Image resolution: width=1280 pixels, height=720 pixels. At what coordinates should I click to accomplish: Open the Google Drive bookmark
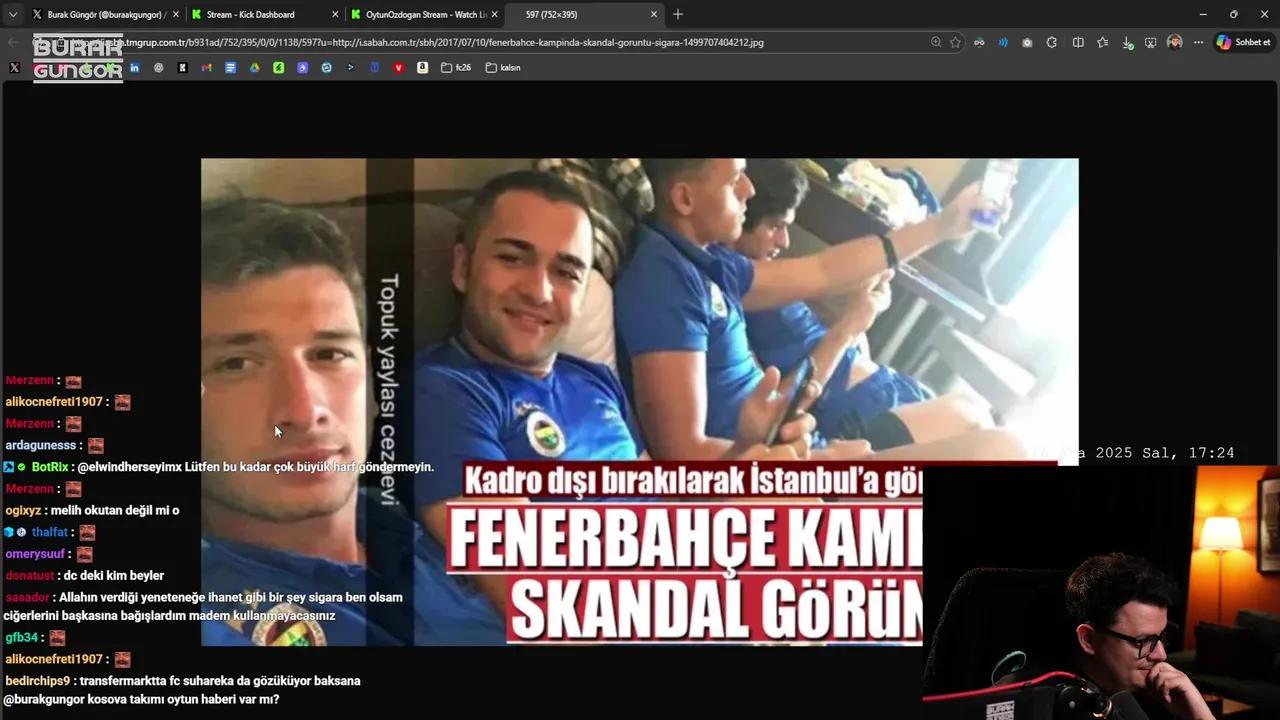click(253, 67)
